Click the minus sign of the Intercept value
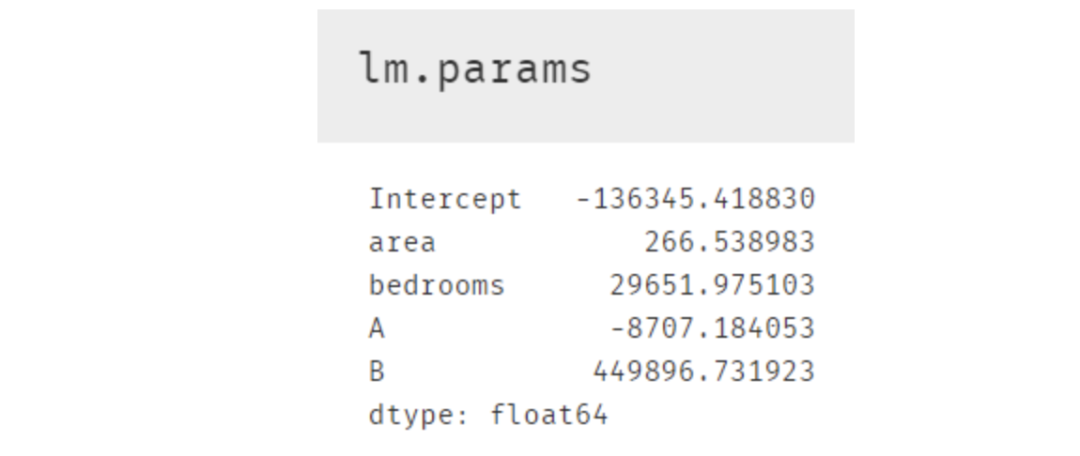1080x456 pixels. [583, 199]
